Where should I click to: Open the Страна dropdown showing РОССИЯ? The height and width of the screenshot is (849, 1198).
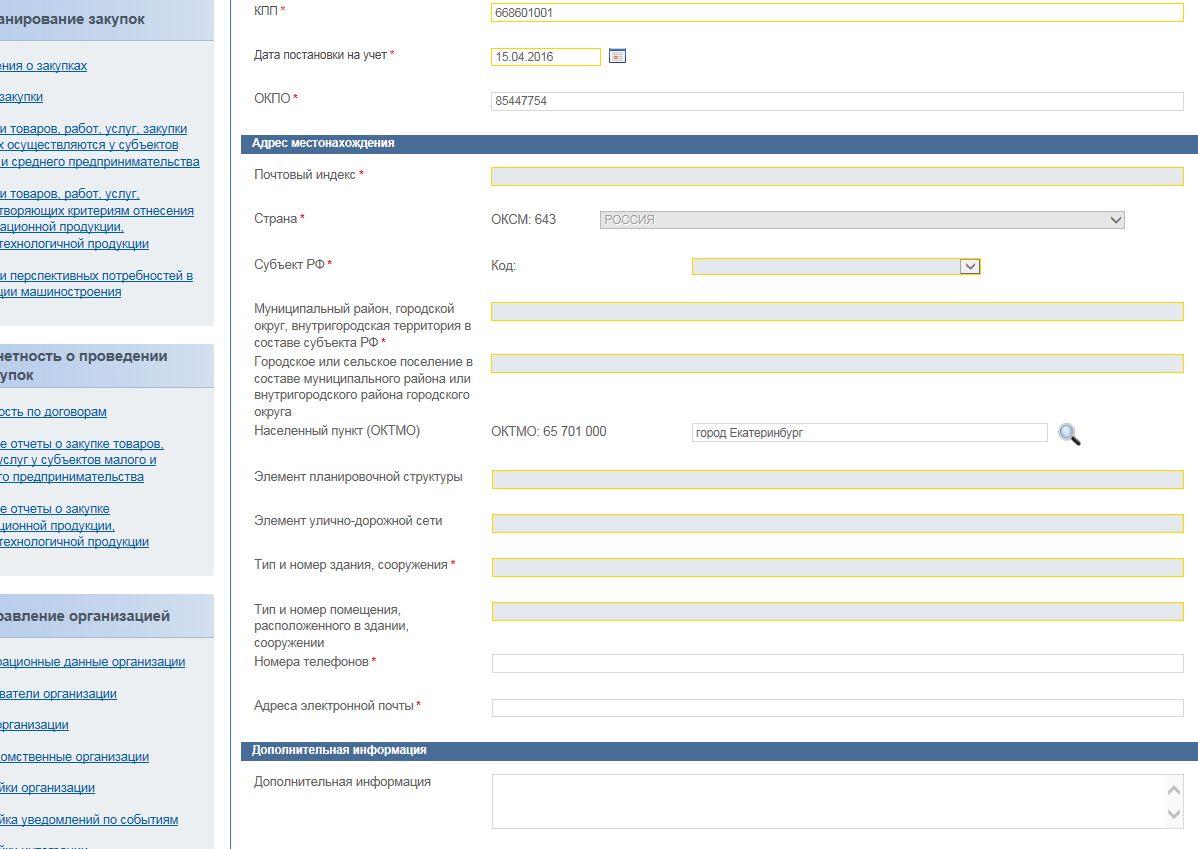tap(862, 220)
